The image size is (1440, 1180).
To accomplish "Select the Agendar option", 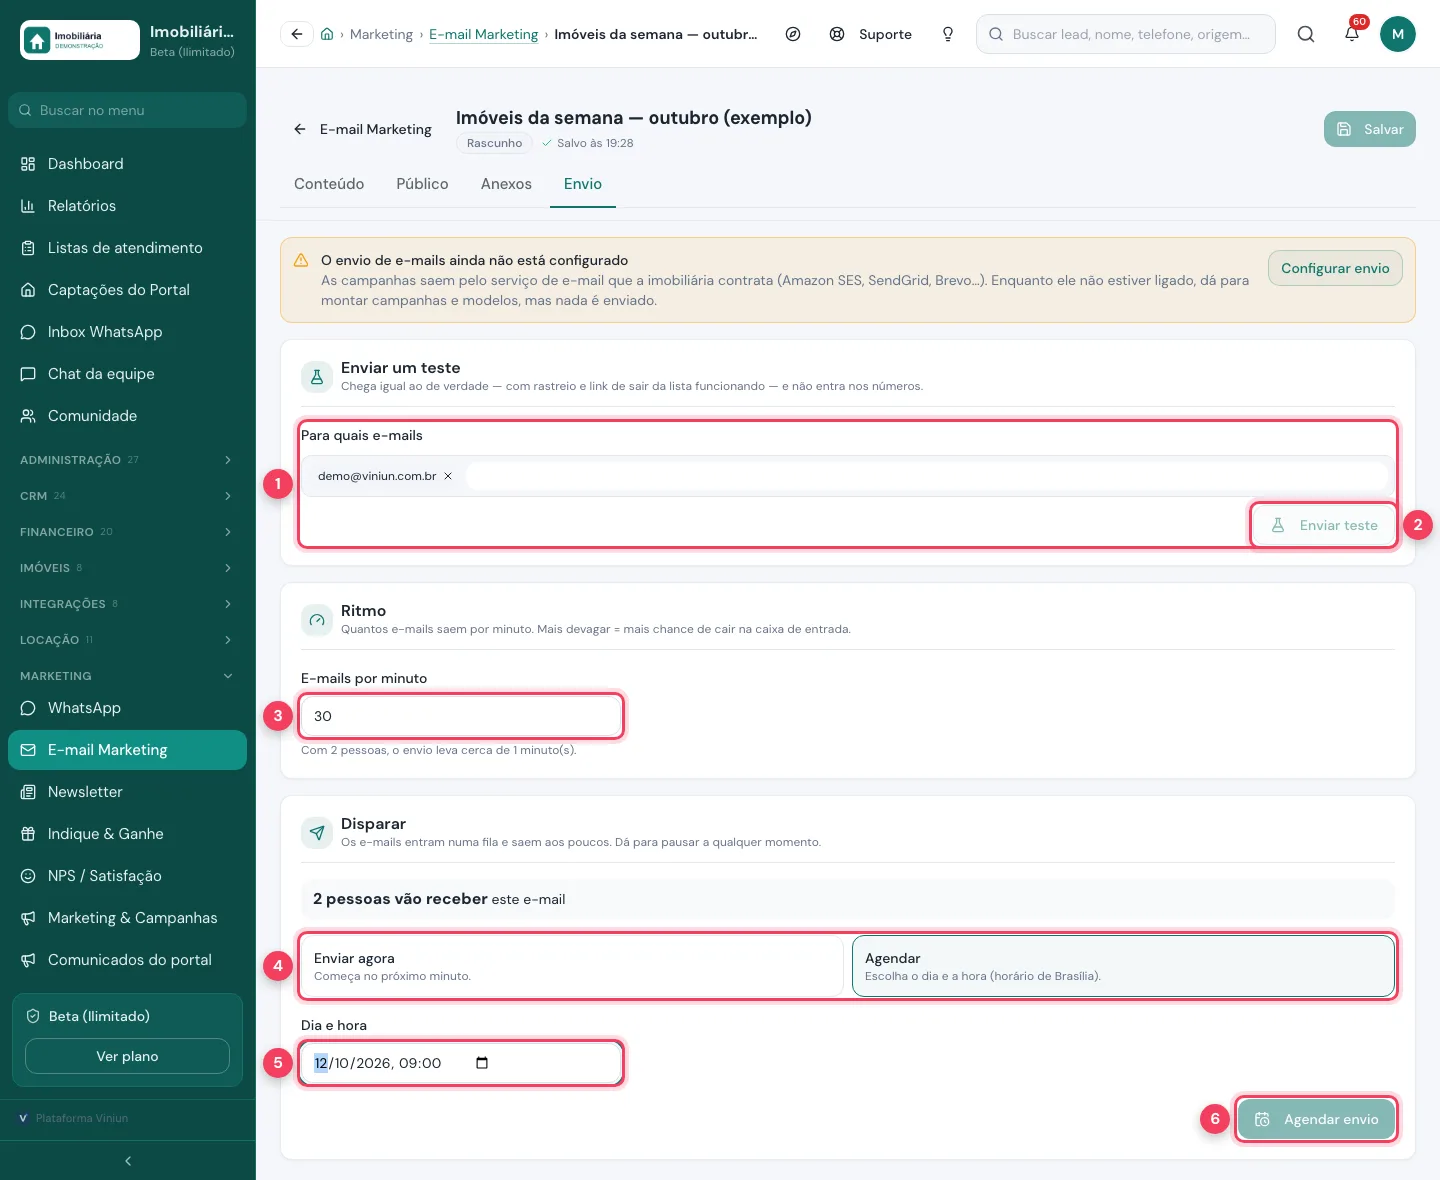I will (x=1123, y=966).
